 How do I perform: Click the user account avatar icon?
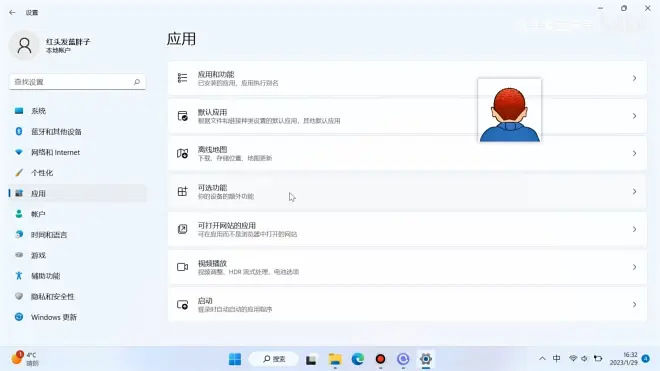pos(24,45)
